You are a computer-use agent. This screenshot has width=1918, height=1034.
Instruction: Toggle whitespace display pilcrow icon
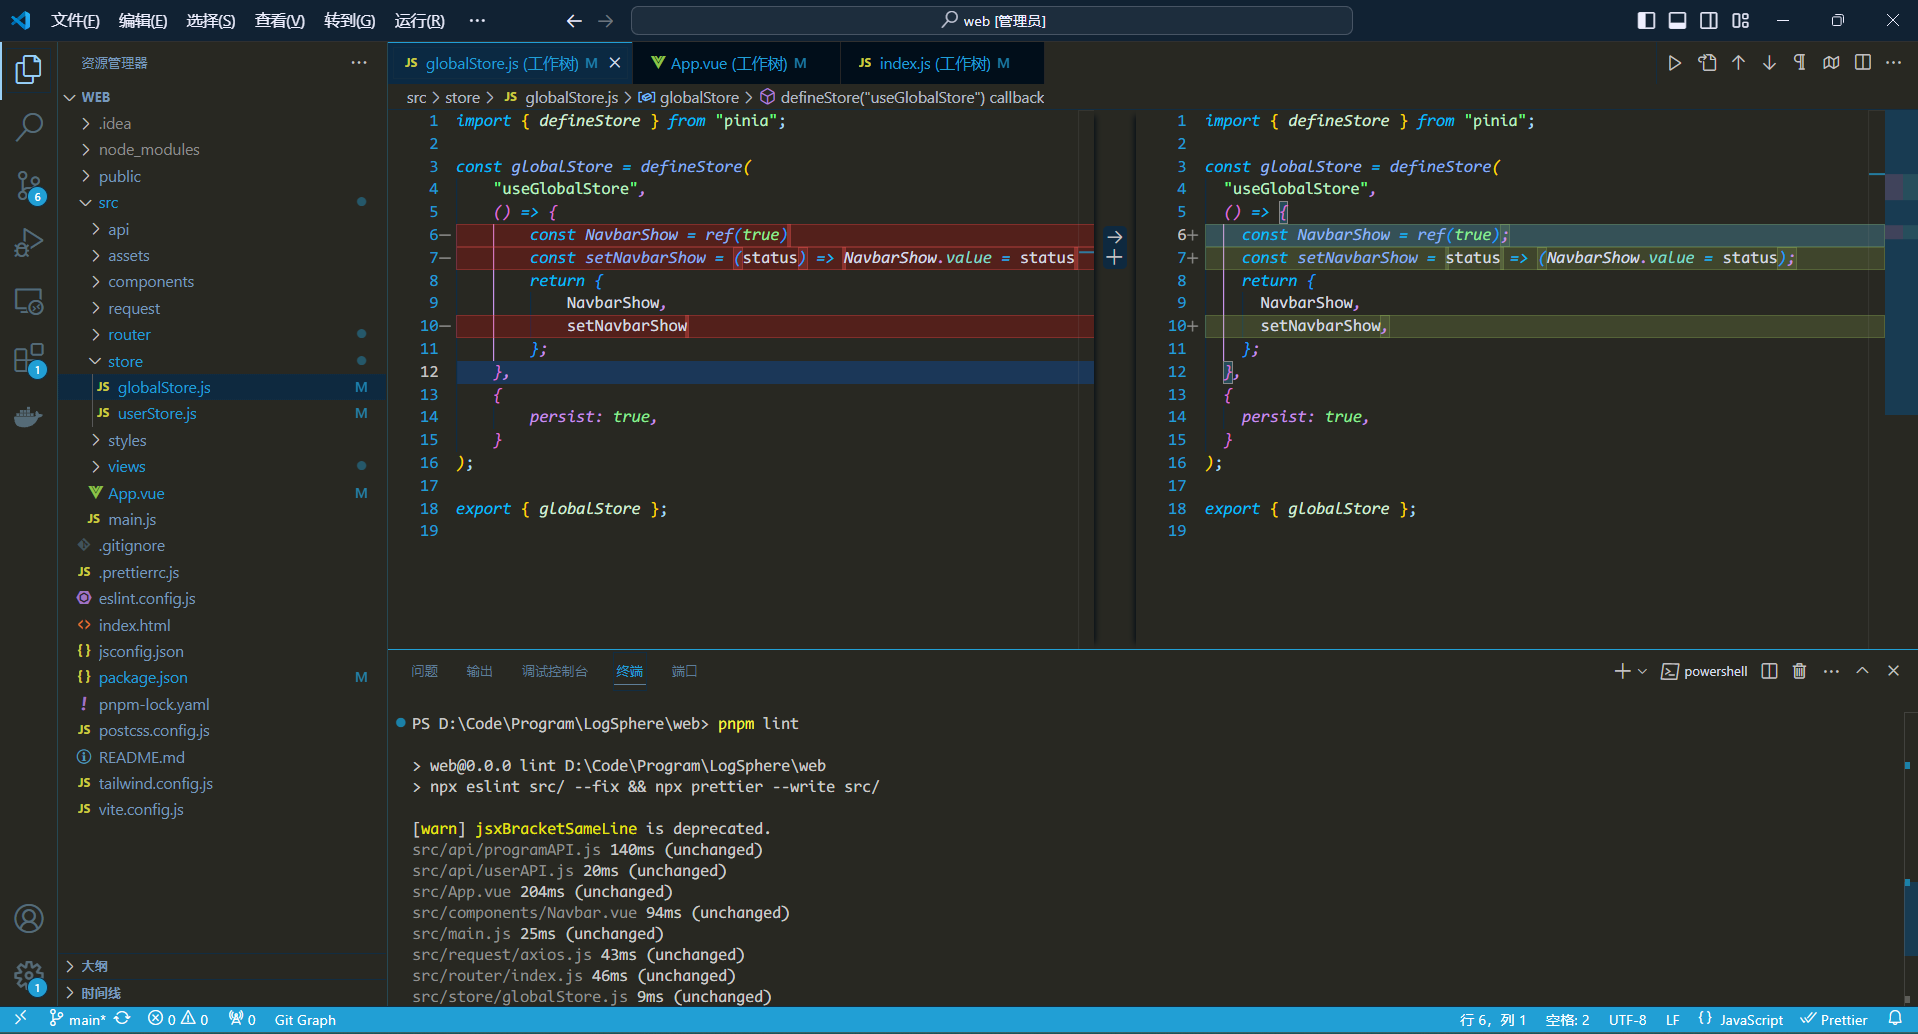pyautogui.click(x=1800, y=63)
